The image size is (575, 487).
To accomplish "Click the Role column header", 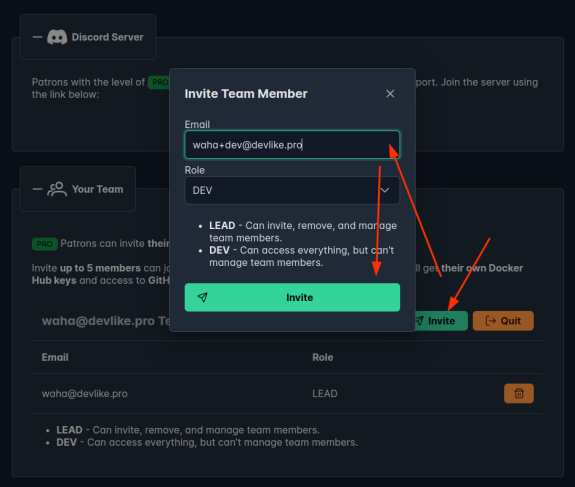I will [x=323, y=357].
